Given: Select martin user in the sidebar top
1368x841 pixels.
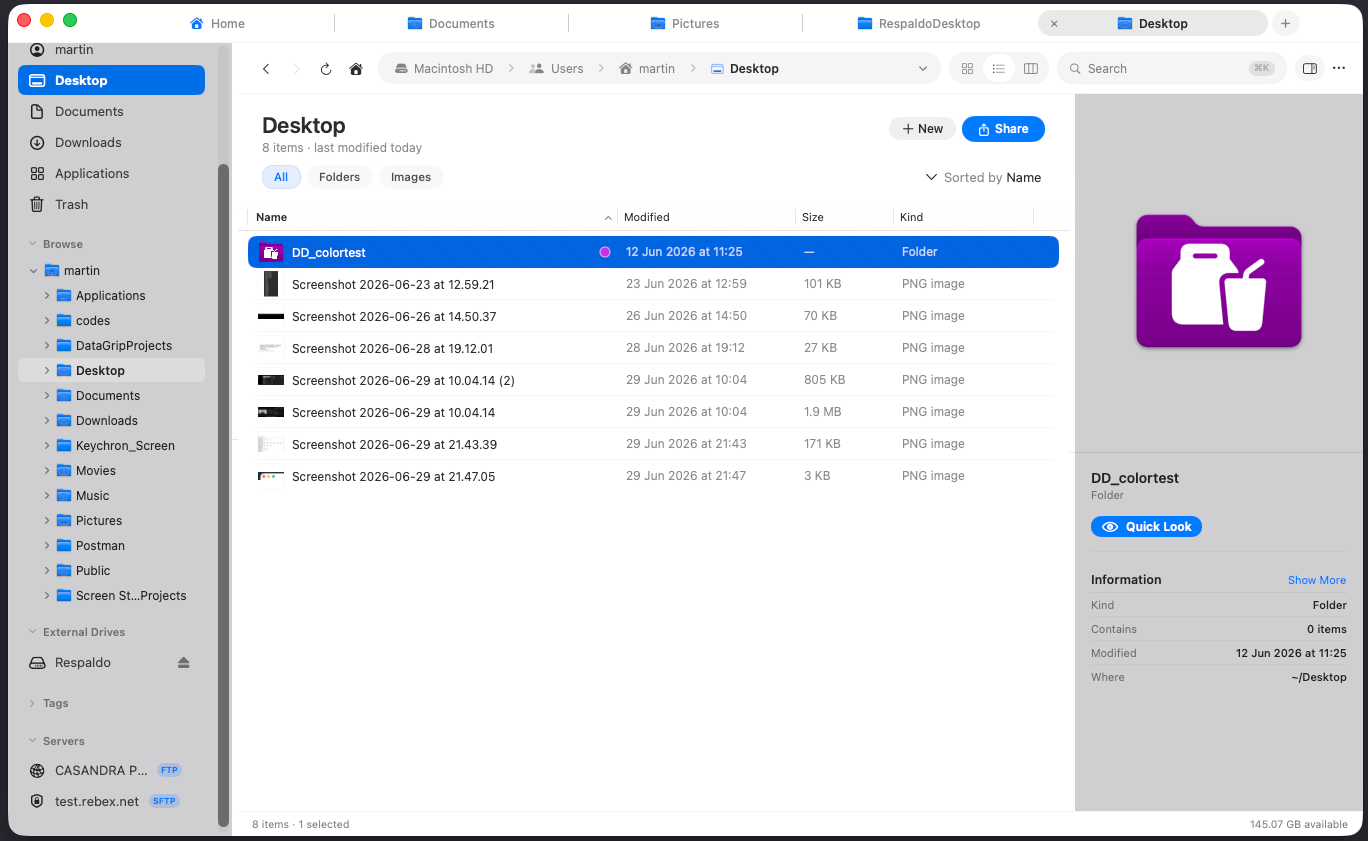Looking at the screenshot, I should 111,50.
